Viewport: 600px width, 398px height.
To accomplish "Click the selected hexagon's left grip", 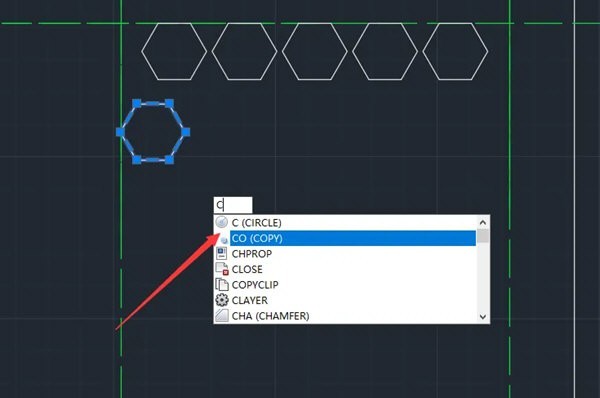I will pos(121,132).
